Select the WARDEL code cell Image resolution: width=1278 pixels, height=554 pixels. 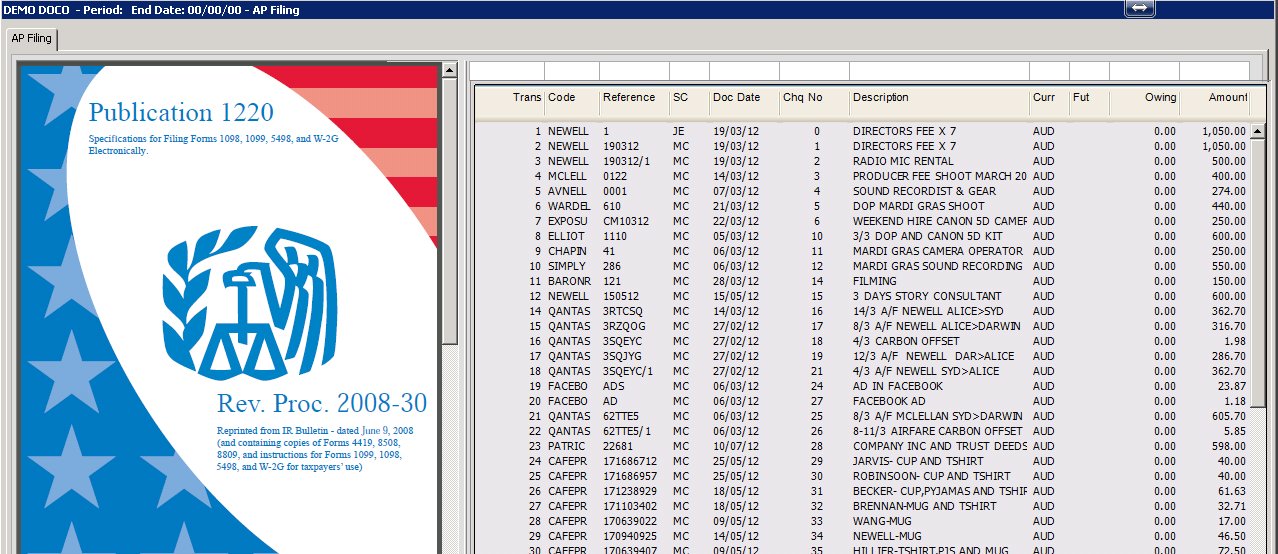coord(568,206)
